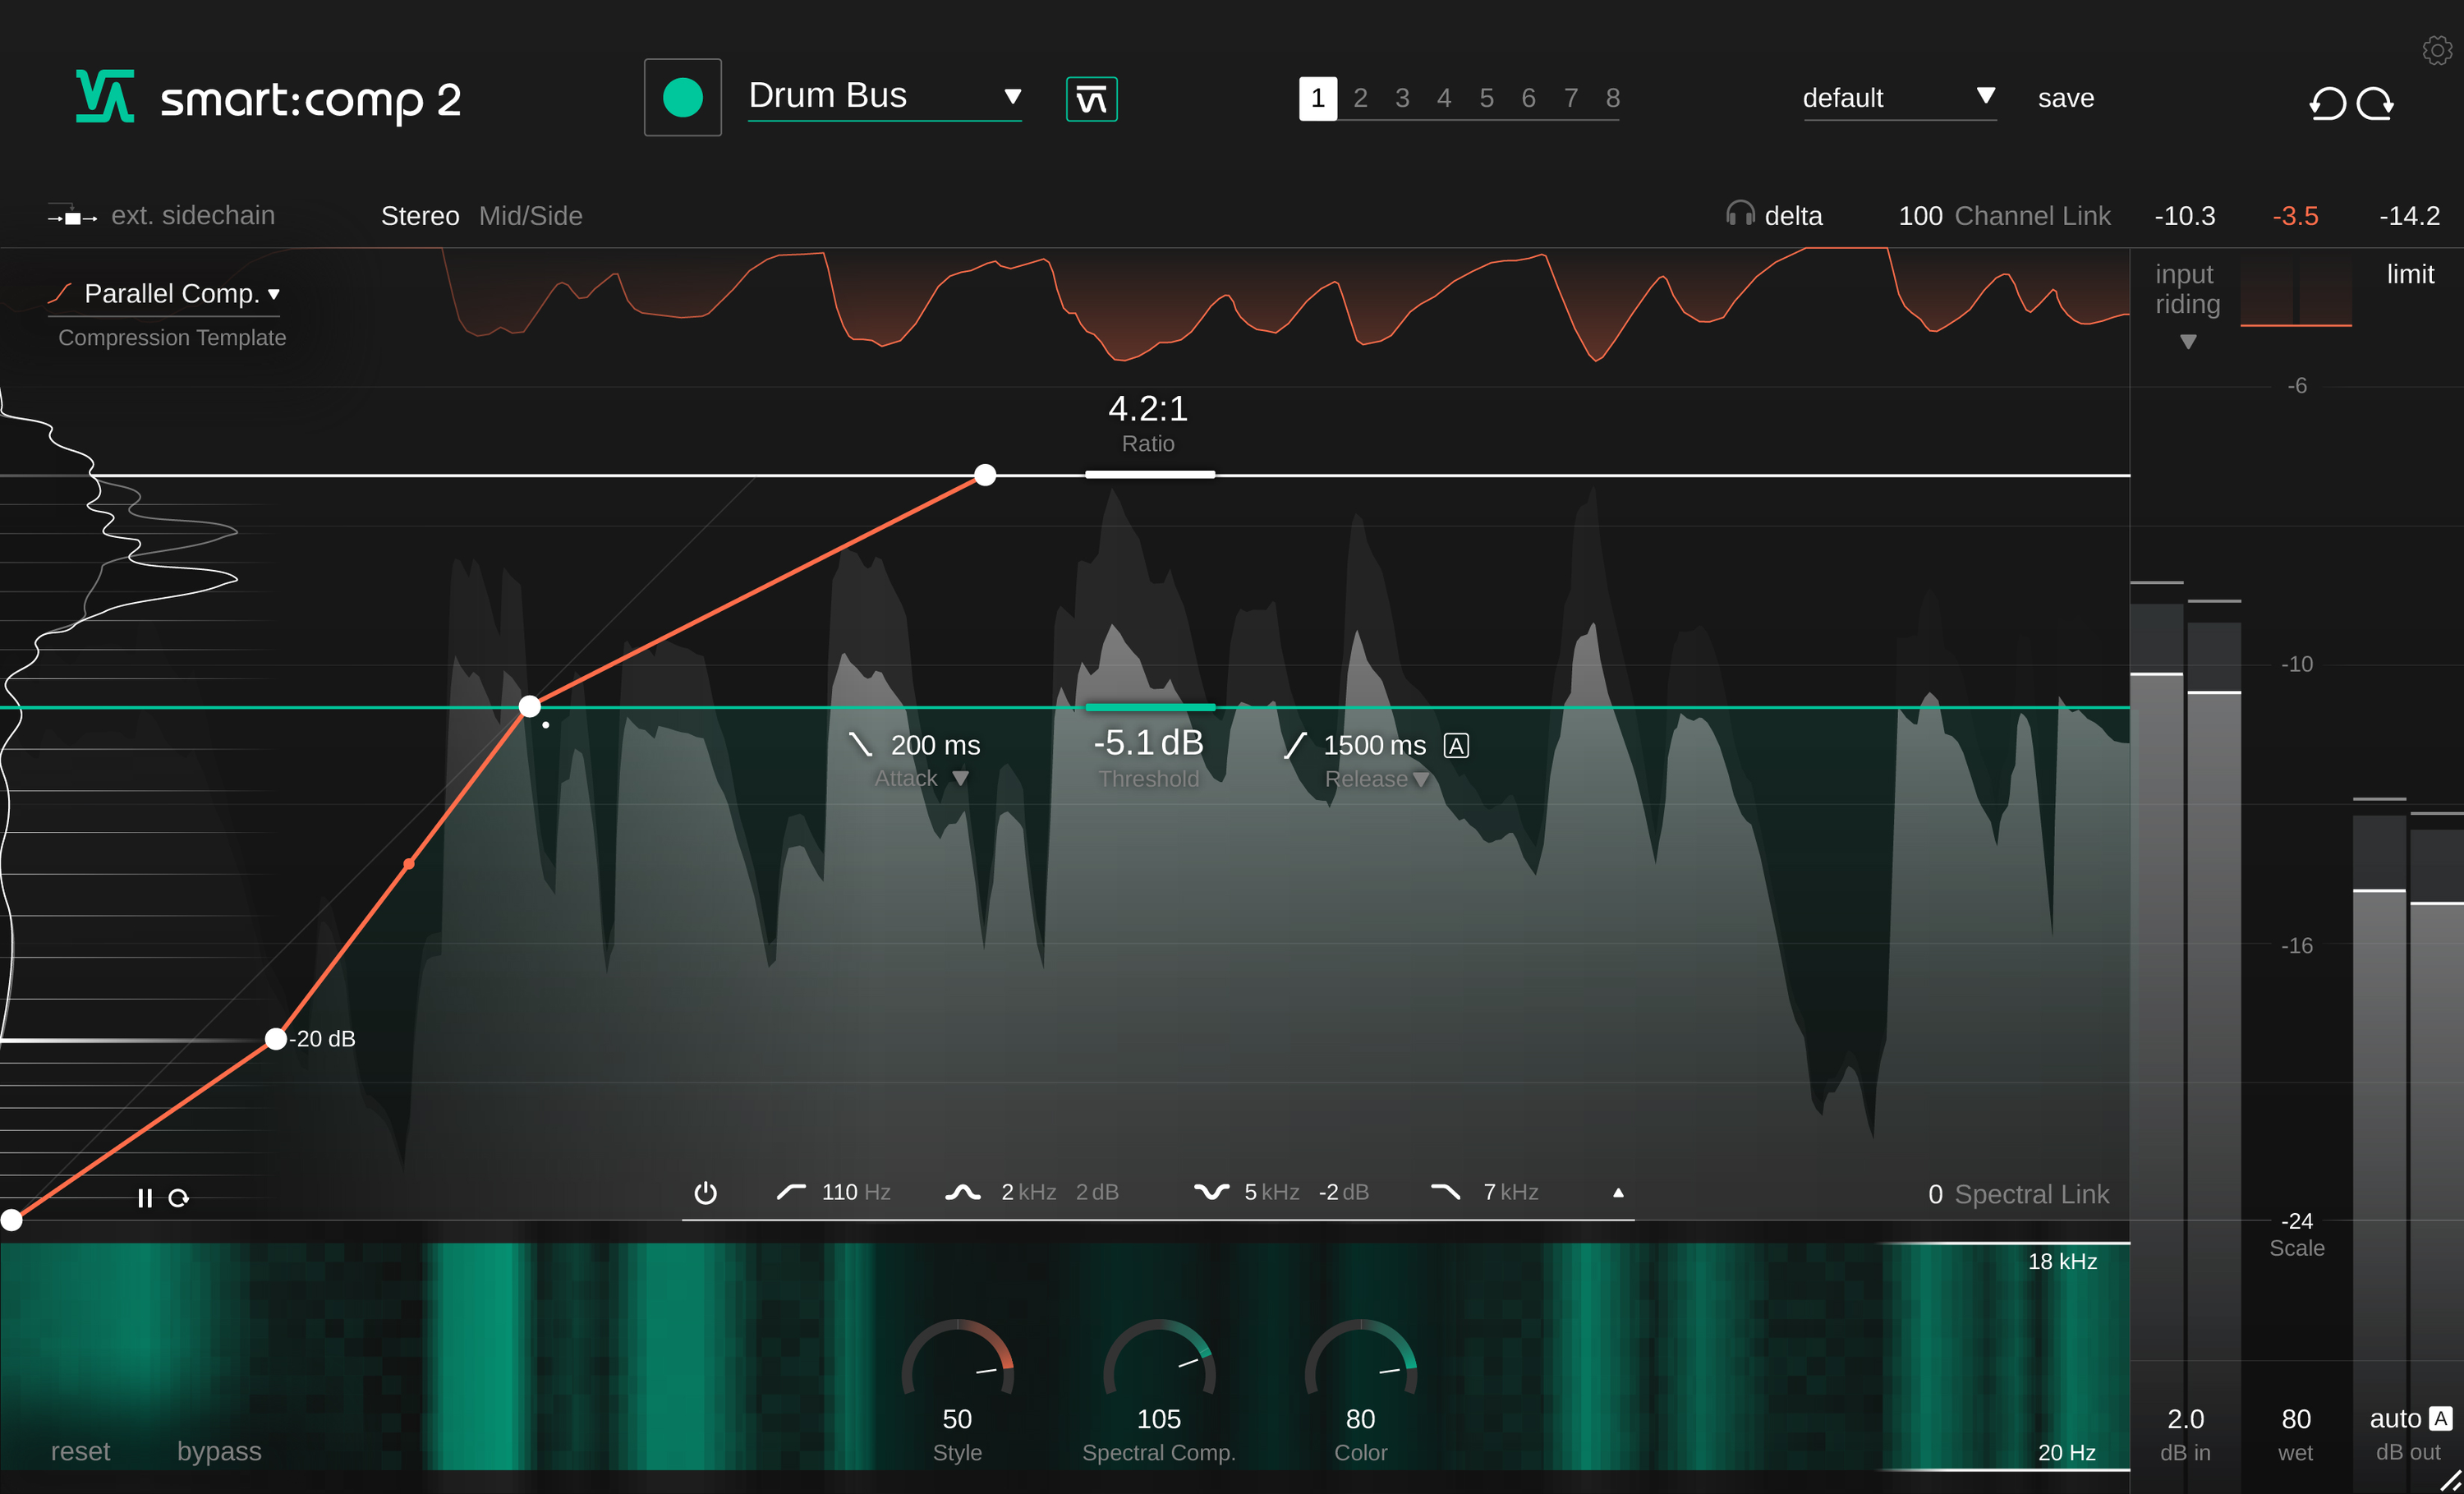Click the bell filter icon for the 2 kHz band

pos(963,1191)
